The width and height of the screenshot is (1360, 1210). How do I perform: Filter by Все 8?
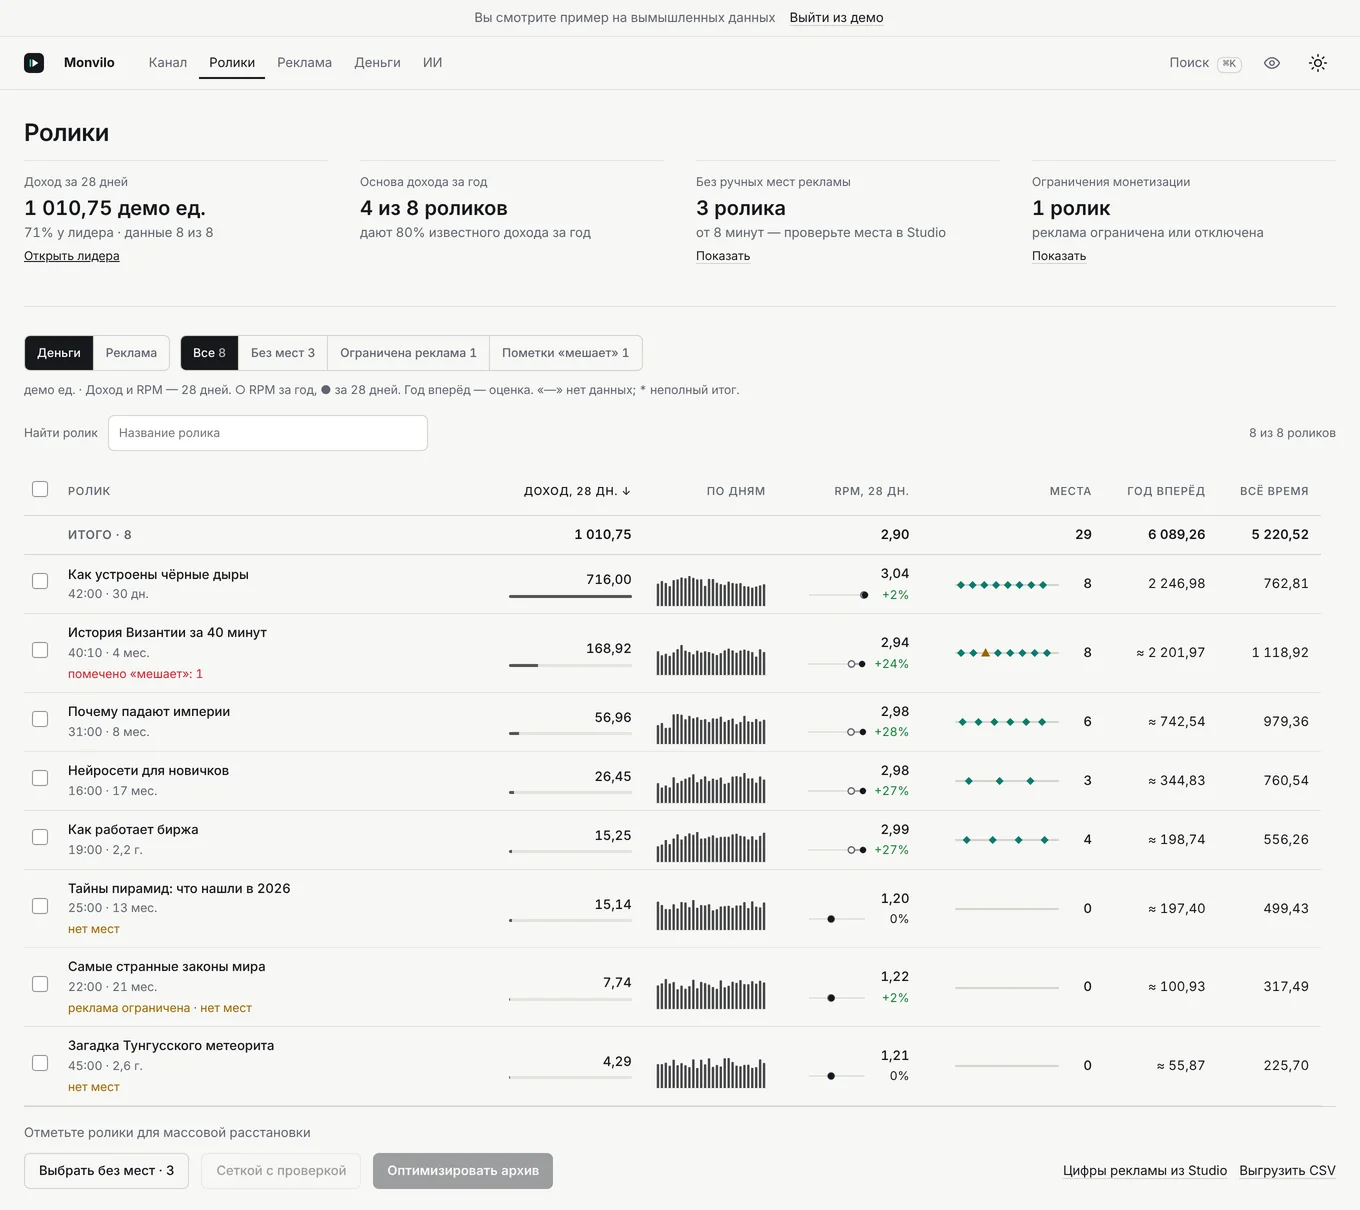tap(209, 353)
